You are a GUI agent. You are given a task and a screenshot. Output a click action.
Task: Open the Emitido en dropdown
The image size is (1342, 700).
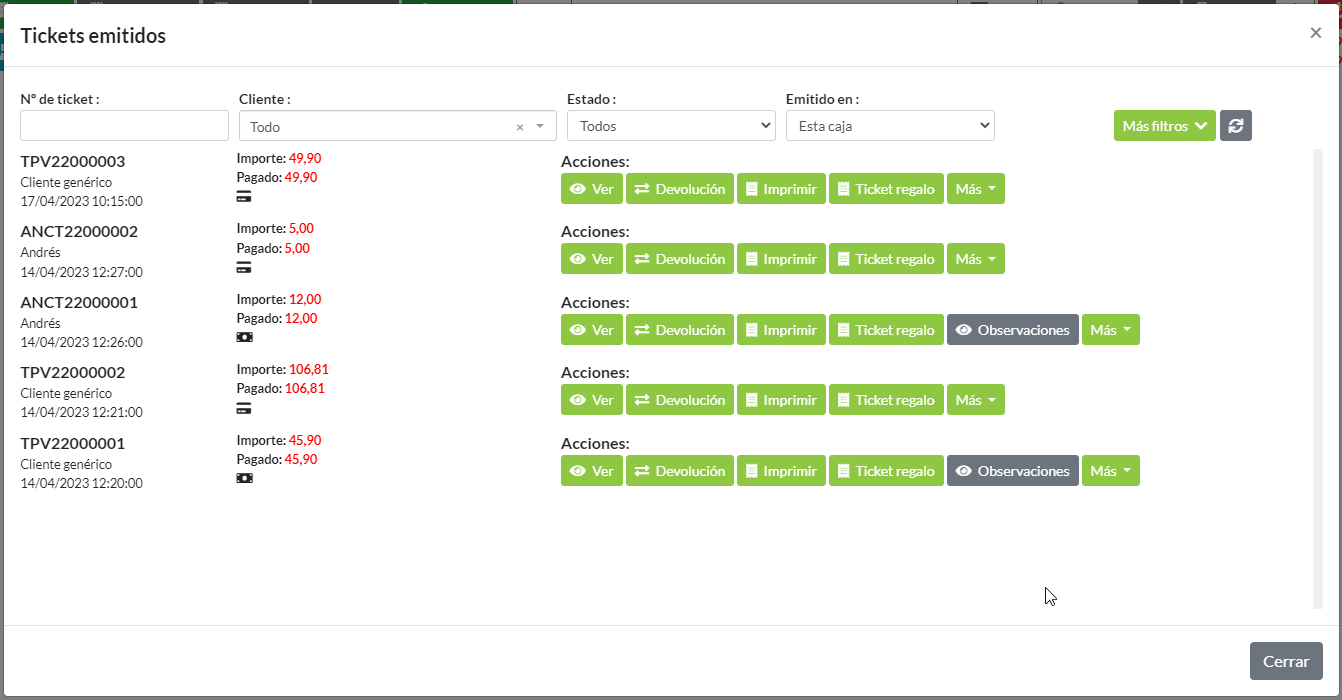(890, 126)
